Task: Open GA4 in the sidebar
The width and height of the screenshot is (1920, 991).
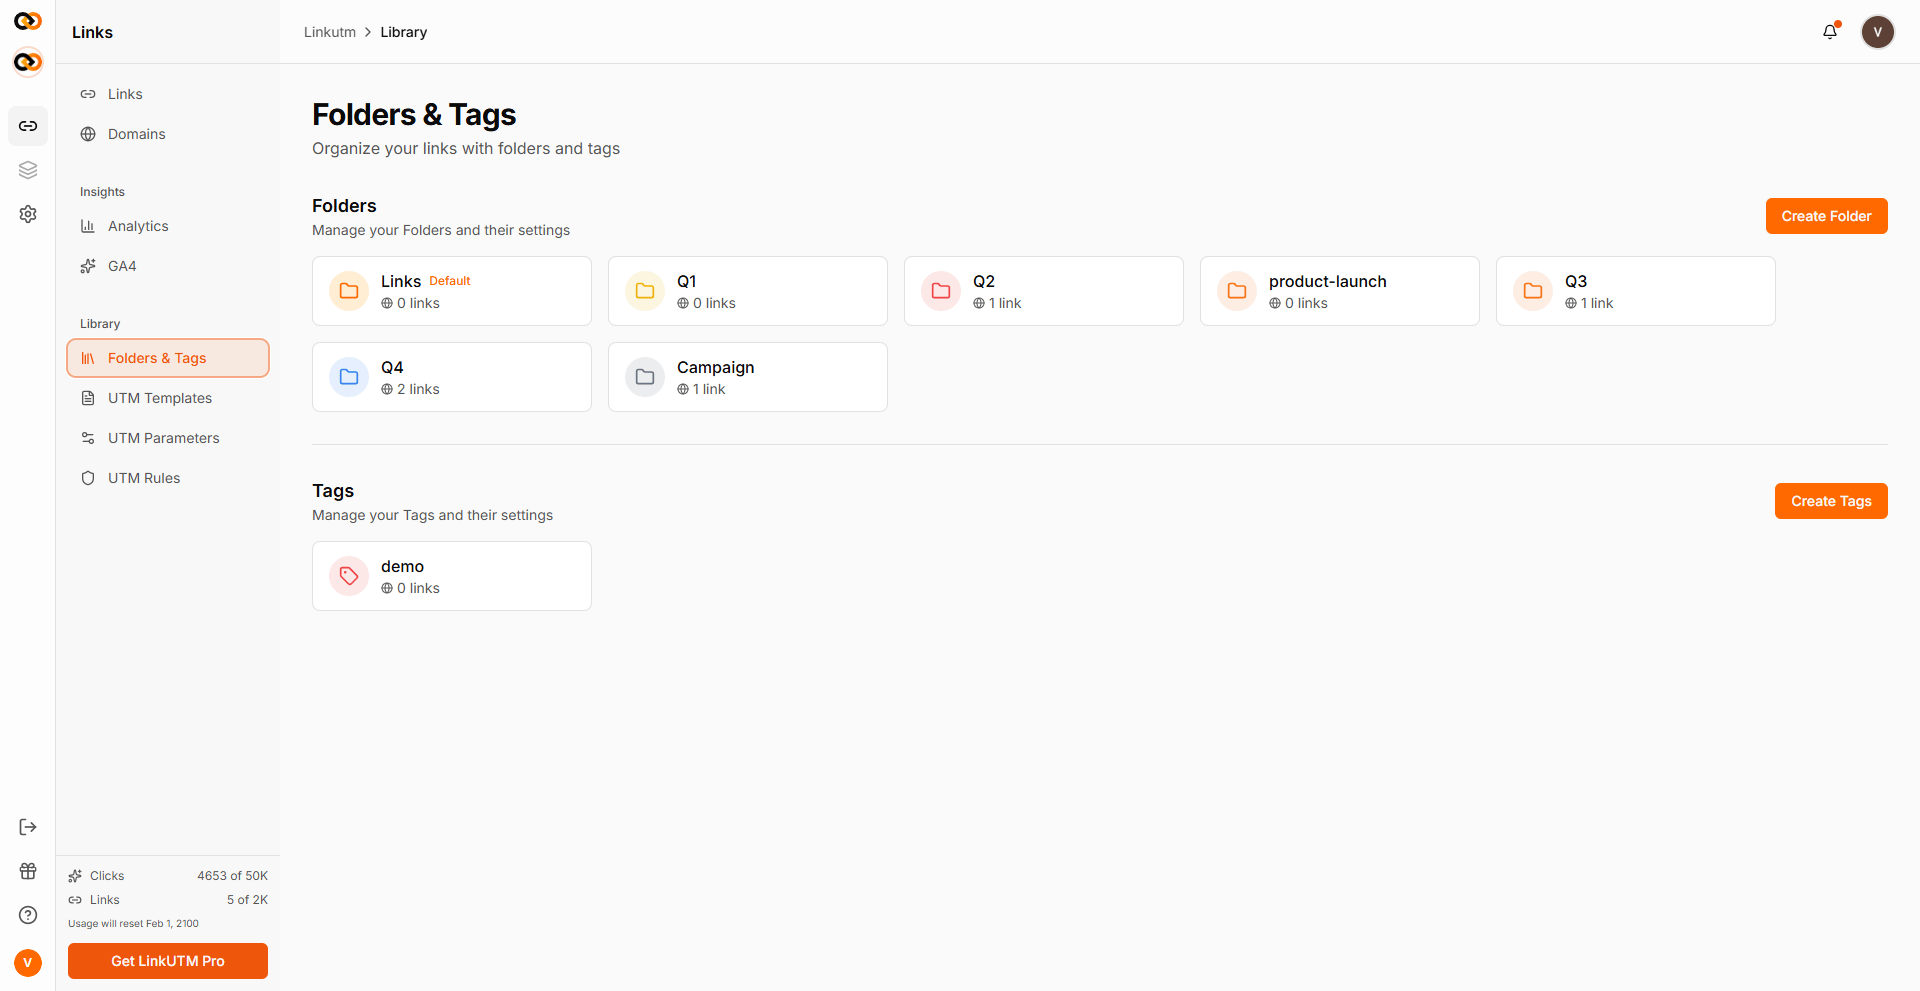Action: 168,266
